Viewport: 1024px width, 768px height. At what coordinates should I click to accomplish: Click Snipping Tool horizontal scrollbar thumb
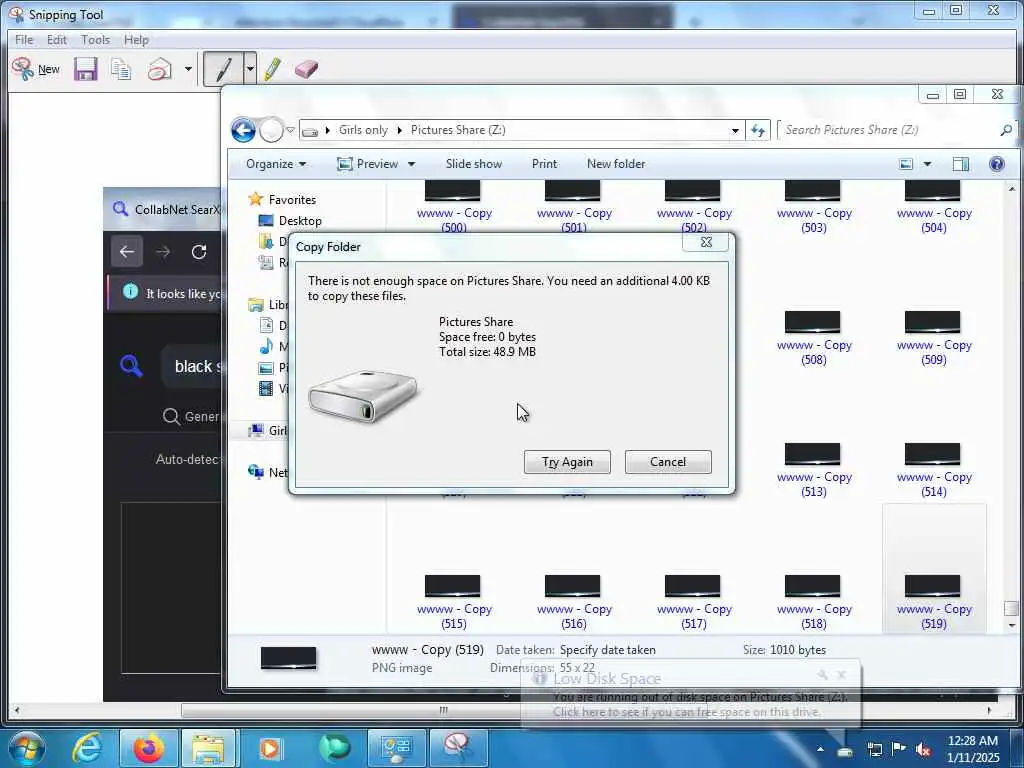coord(444,711)
